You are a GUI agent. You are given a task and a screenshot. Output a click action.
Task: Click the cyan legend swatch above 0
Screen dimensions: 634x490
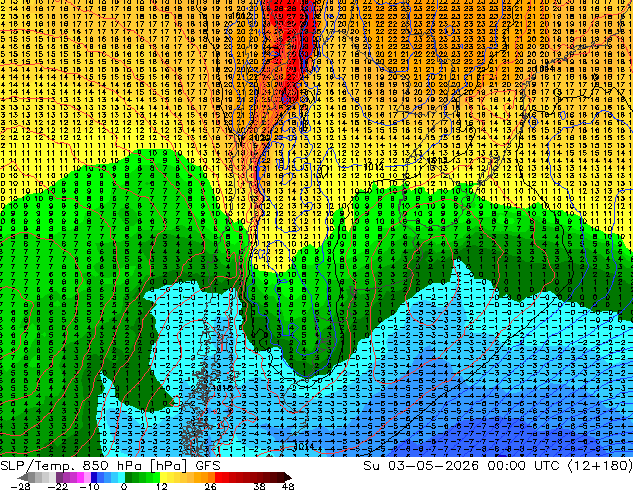tap(122, 477)
